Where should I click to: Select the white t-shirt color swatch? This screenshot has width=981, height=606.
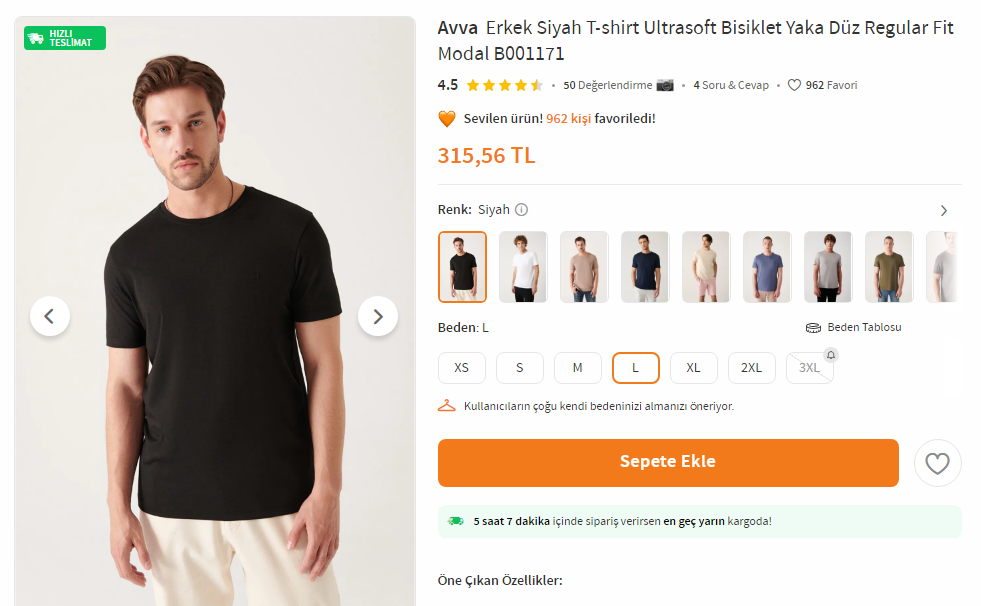[x=523, y=267]
